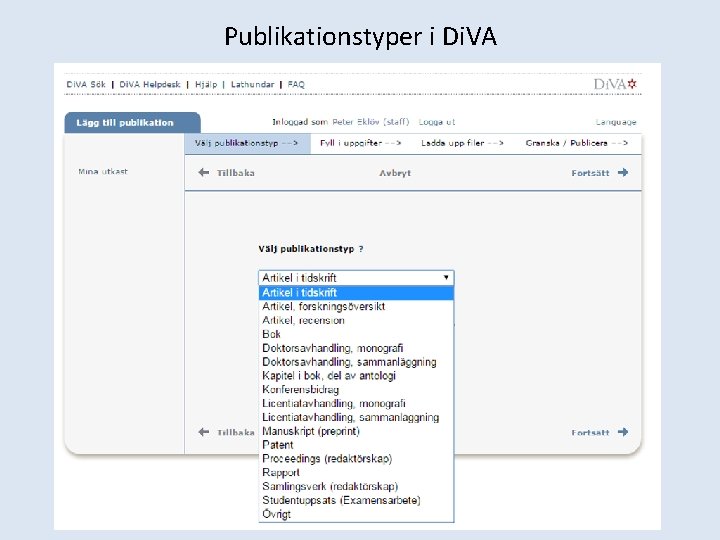This screenshot has height=540, width=720.
Task: Select 'Kapitel i bok, del av antologi'
Action: click(x=356, y=376)
